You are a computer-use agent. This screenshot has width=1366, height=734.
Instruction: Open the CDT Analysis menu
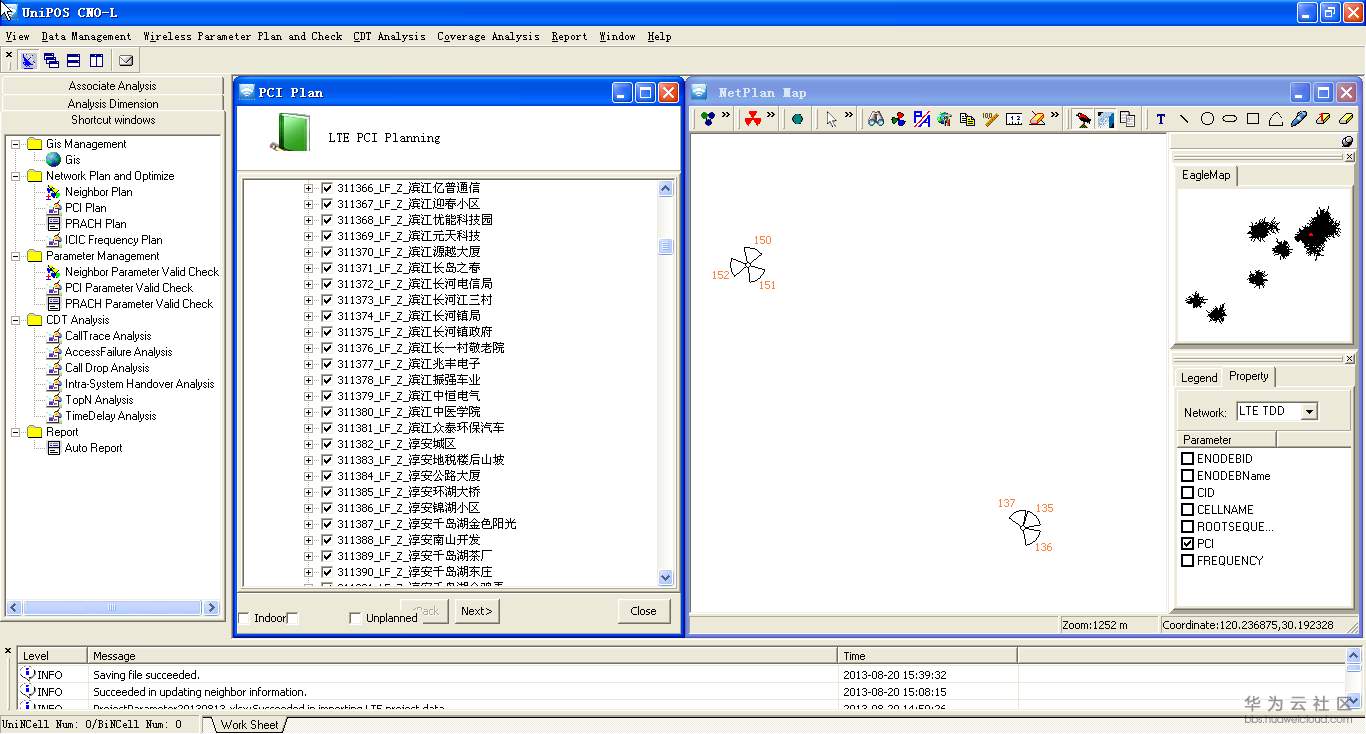(389, 36)
